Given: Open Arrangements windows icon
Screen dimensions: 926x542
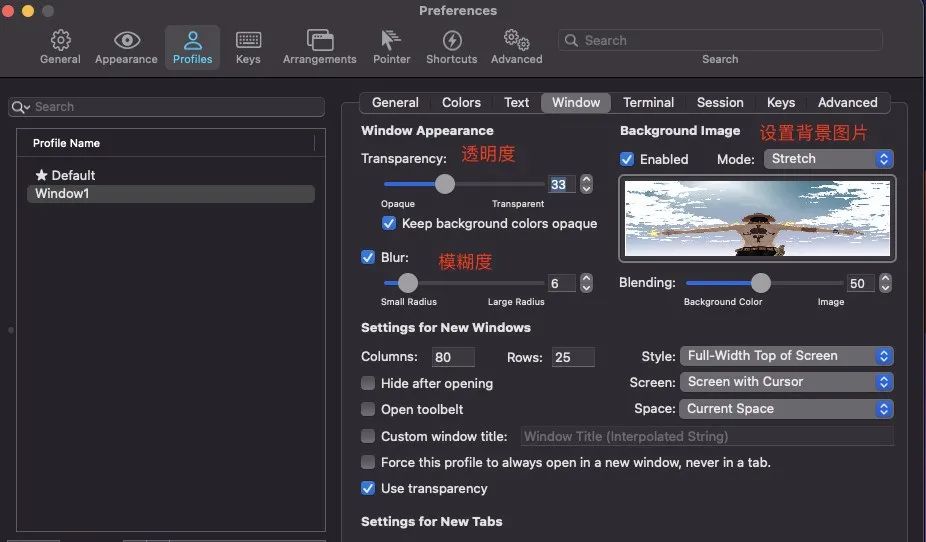Looking at the screenshot, I should 319,40.
